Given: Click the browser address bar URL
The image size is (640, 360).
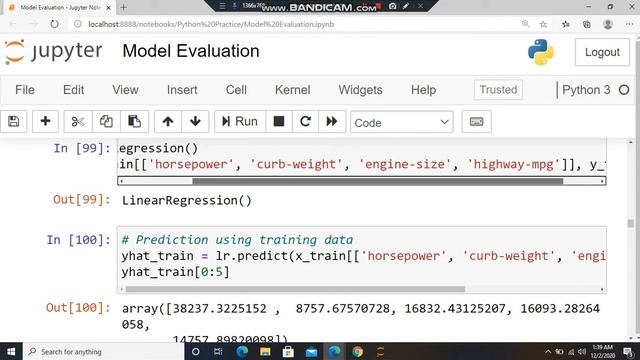Looking at the screenshot, I should (211, 24).
